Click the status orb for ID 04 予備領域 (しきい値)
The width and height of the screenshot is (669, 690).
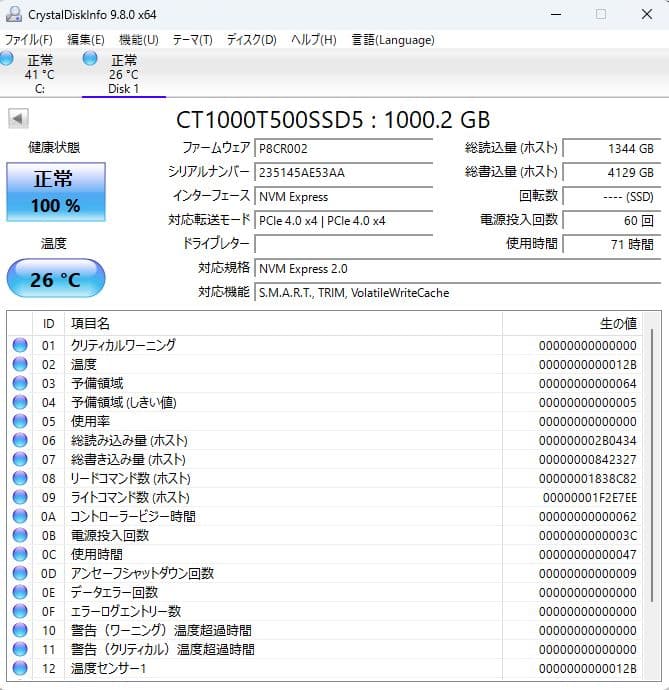(20, 402)
